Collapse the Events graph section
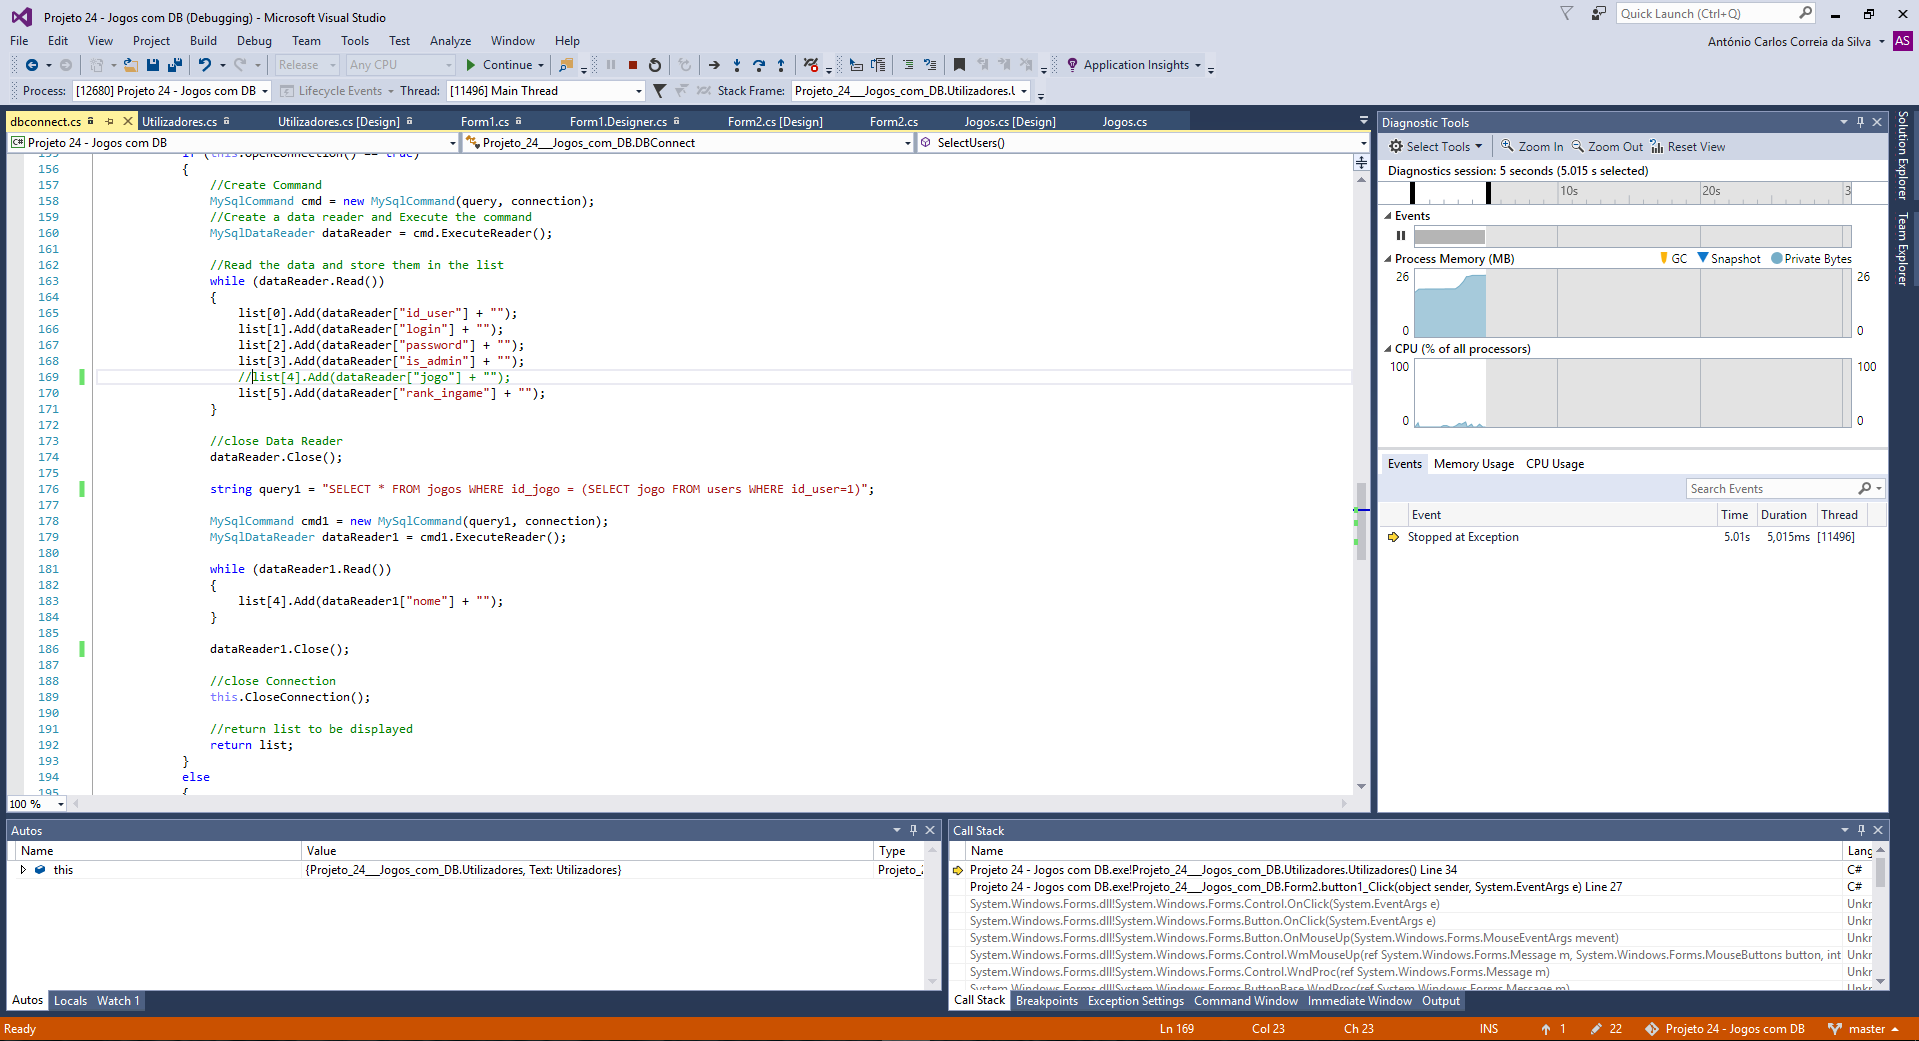1919x1041 pixels. pyautogui.click(x=1388, y=216)
